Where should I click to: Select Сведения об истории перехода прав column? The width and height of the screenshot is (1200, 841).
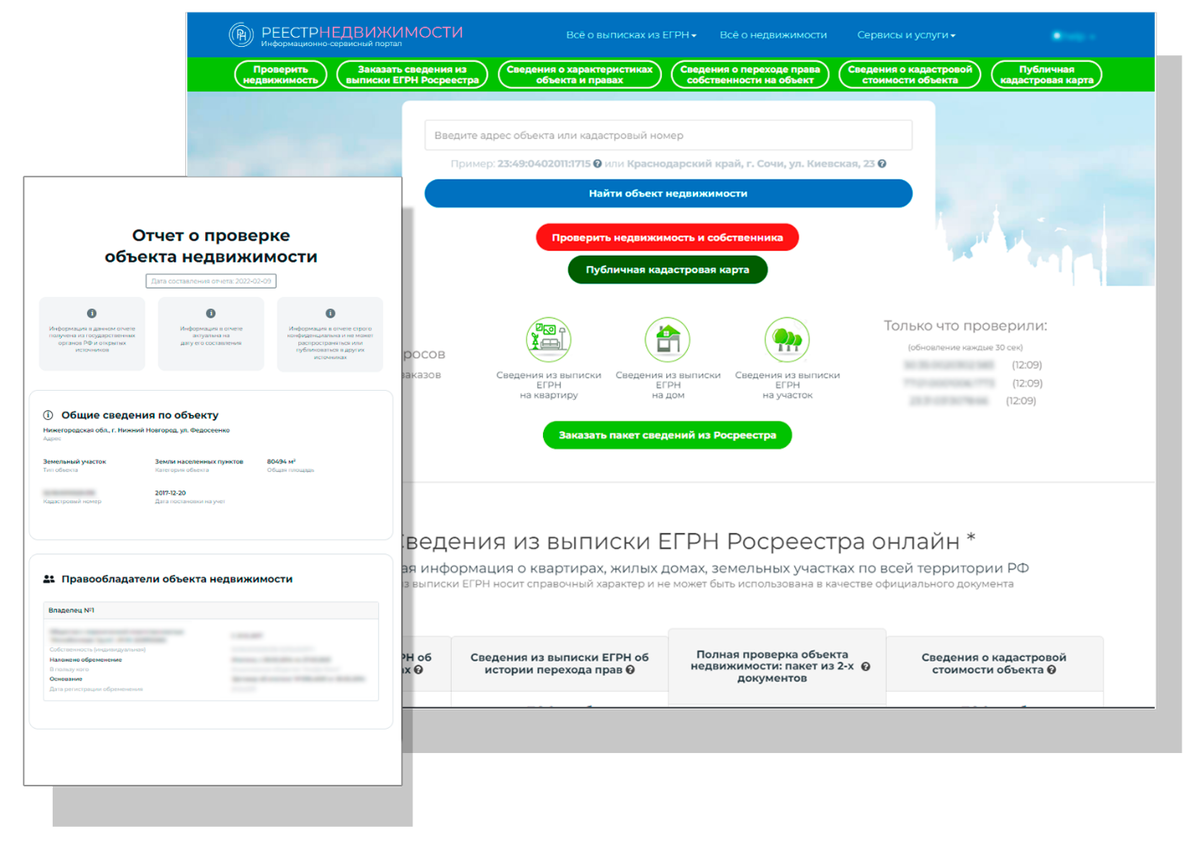(559, 663)
